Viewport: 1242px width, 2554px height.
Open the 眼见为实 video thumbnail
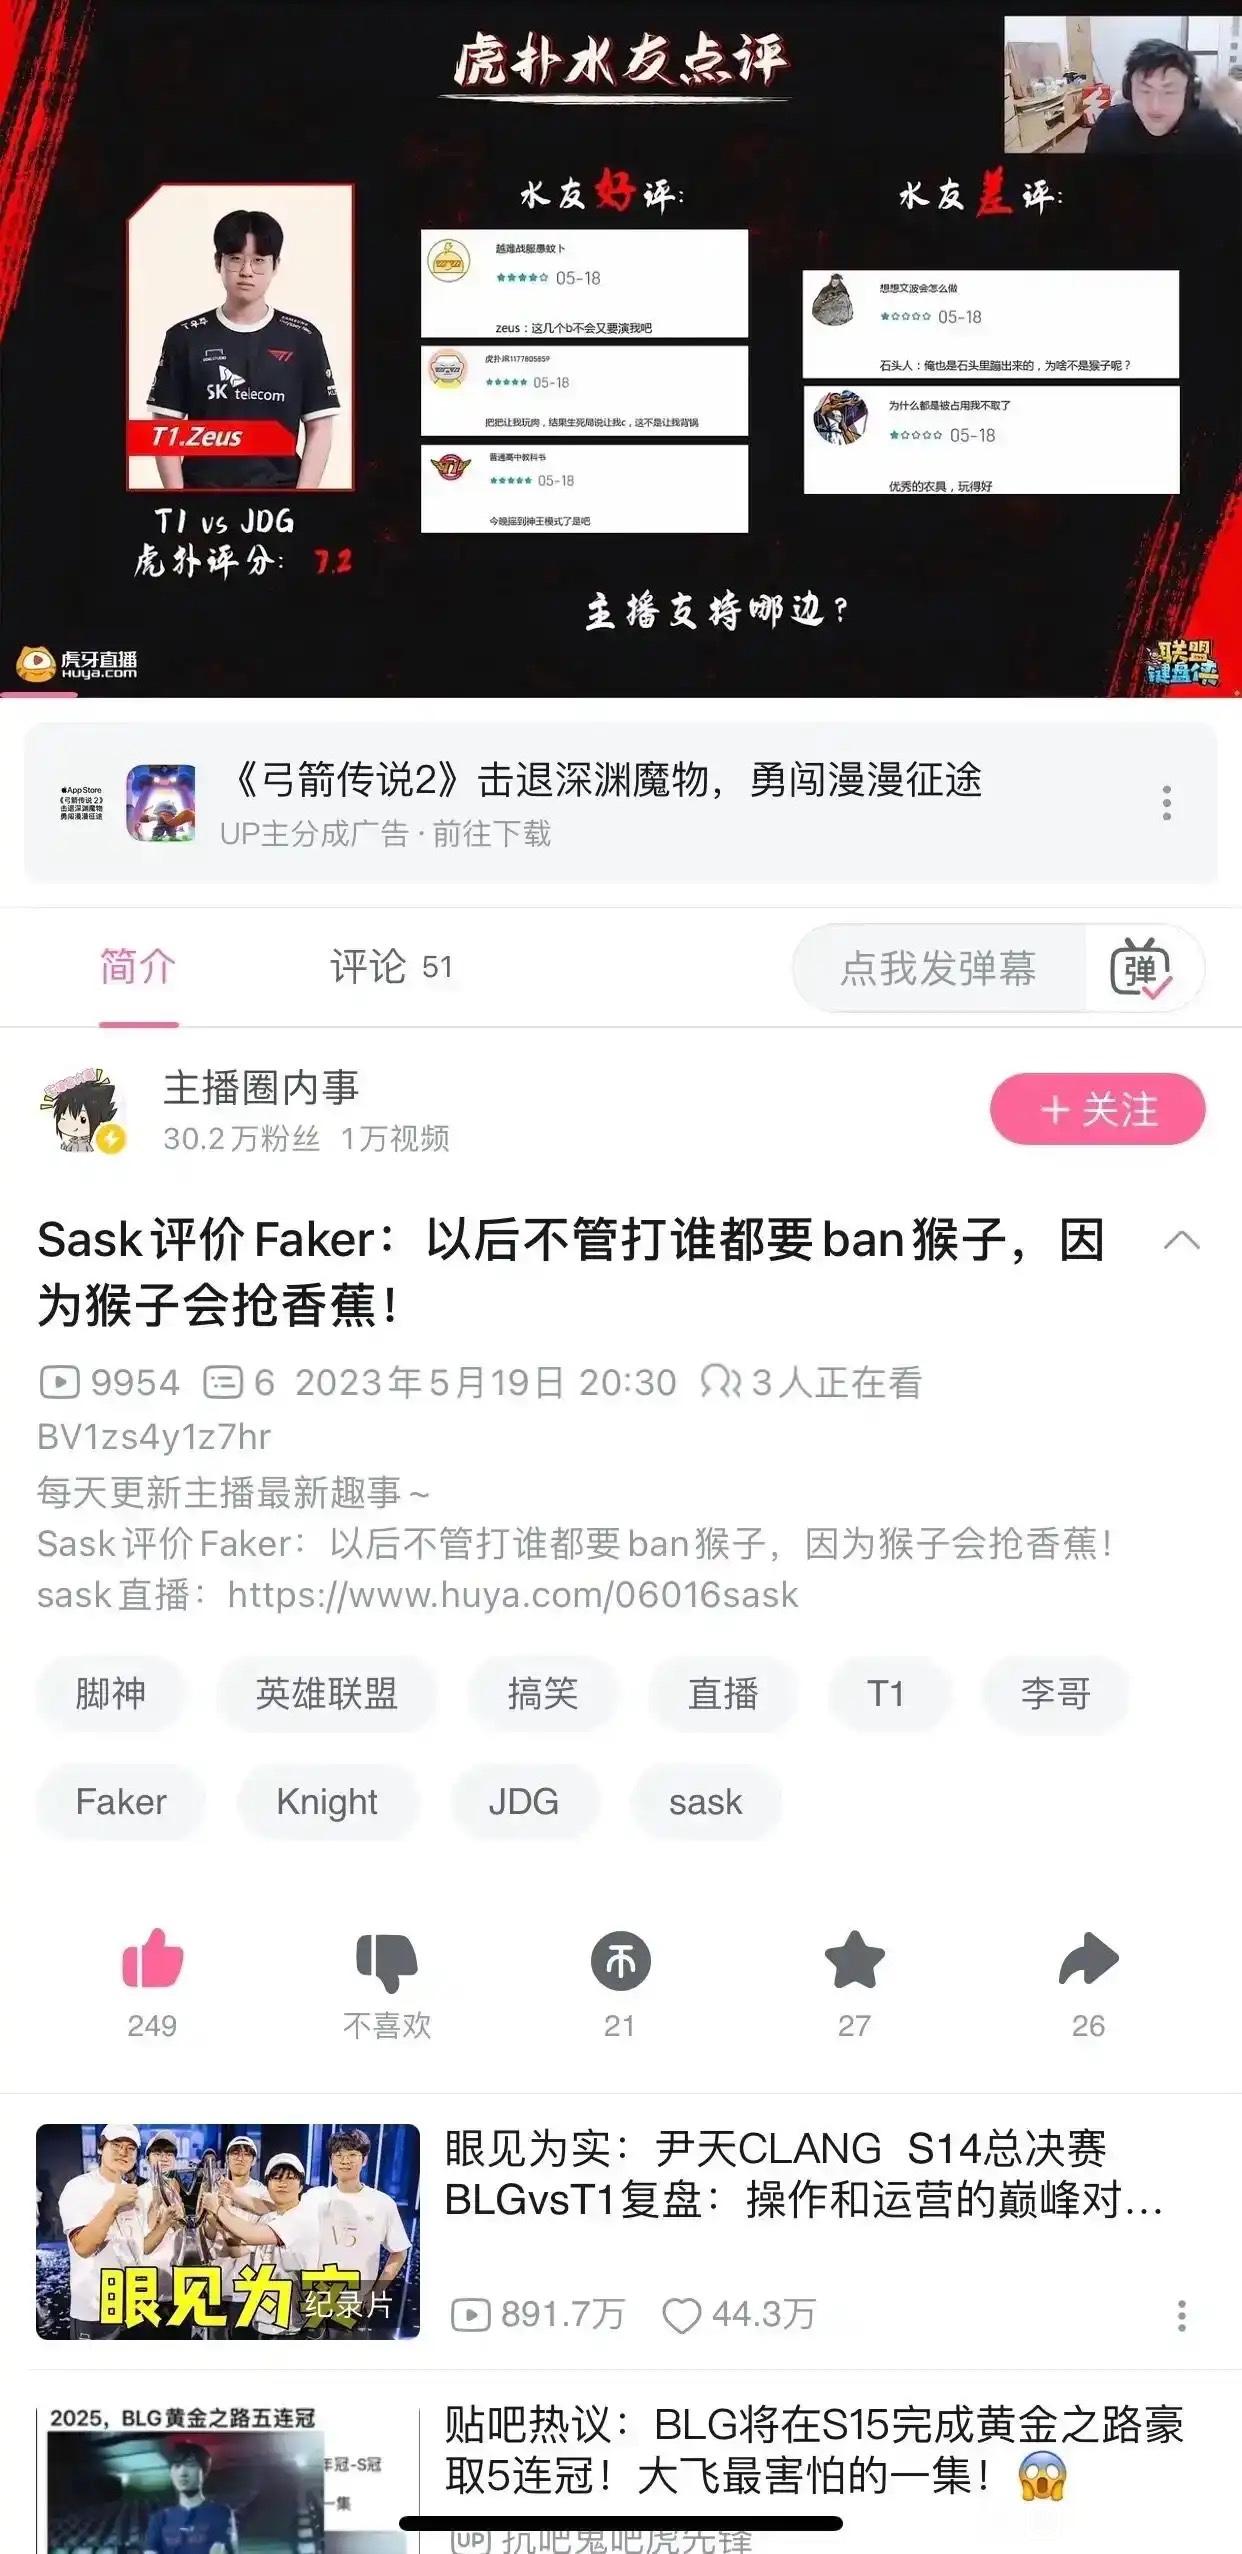(x=228, y=2231)
